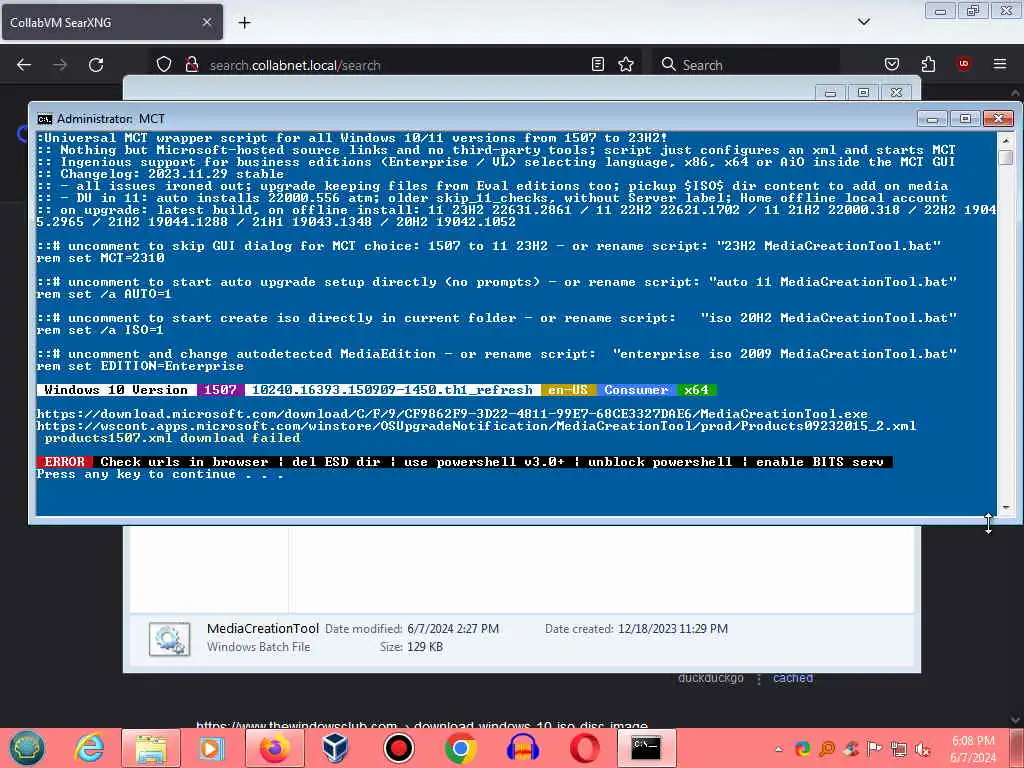Click the purple 1507 version label

[x=220, y=390]
